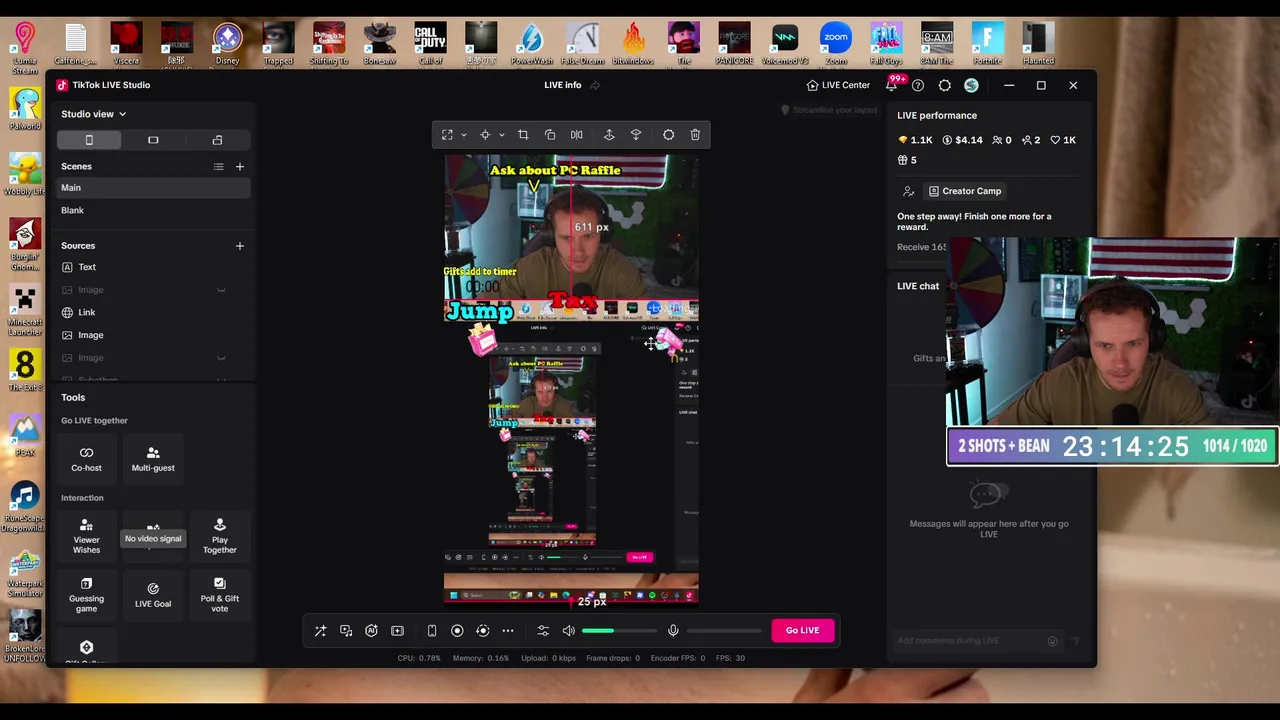Adjust the microphone volume slider
The height and width of the screenshot is (720, 1280).
coord(724,631)
